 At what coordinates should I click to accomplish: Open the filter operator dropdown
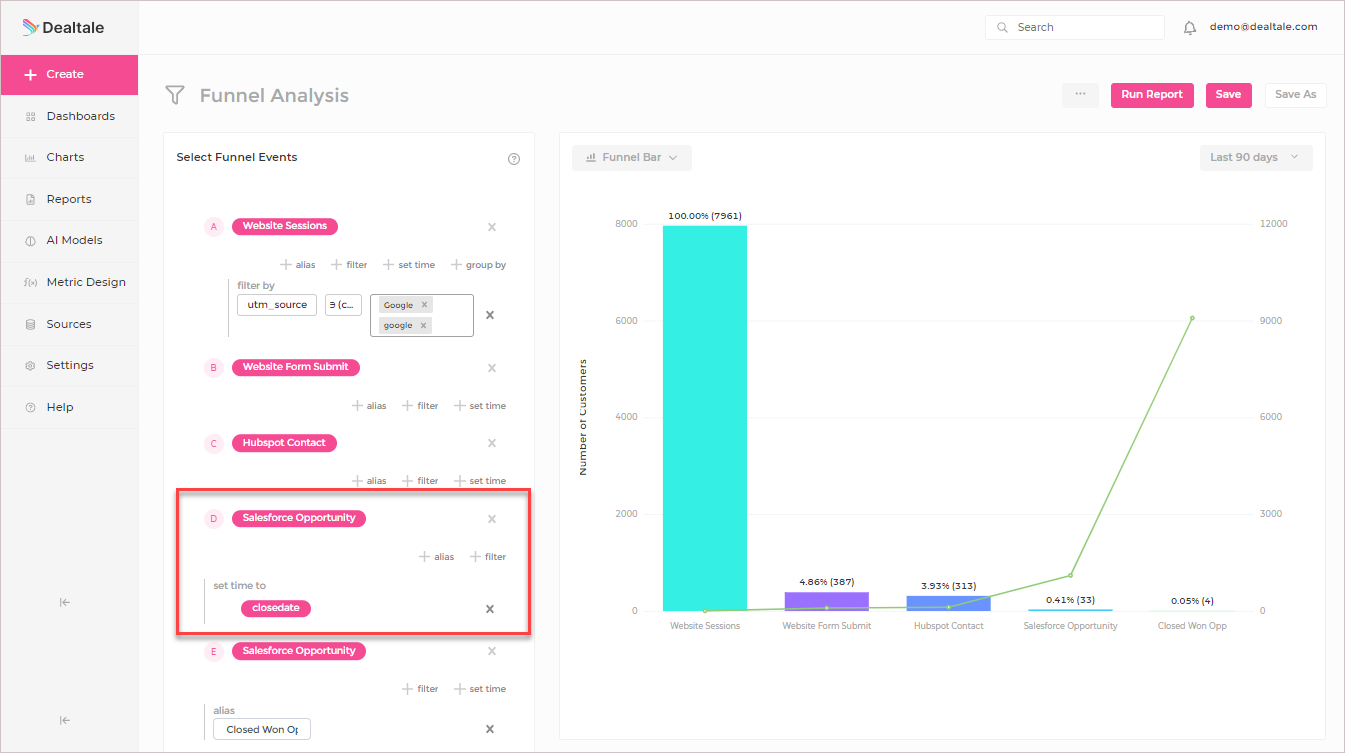(x=343, y=305)
